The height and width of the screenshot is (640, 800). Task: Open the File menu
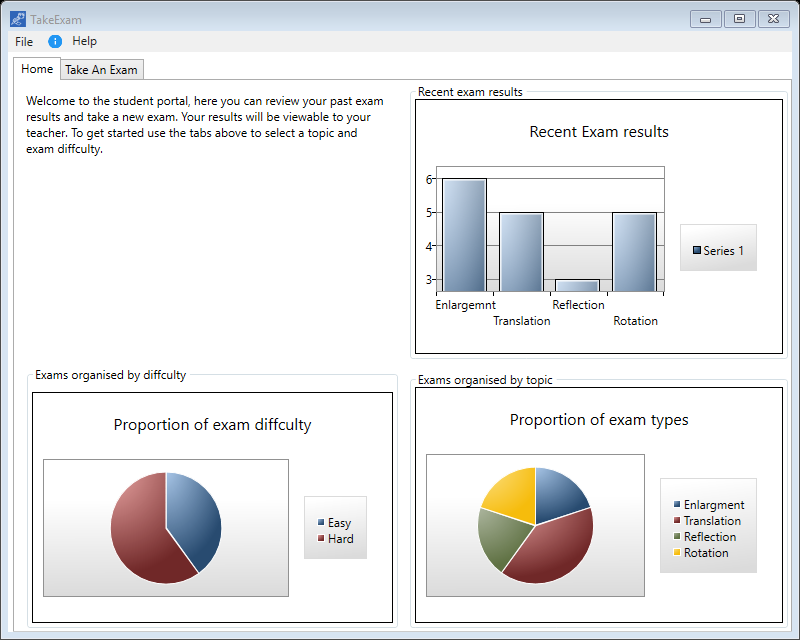click(23, 41)
